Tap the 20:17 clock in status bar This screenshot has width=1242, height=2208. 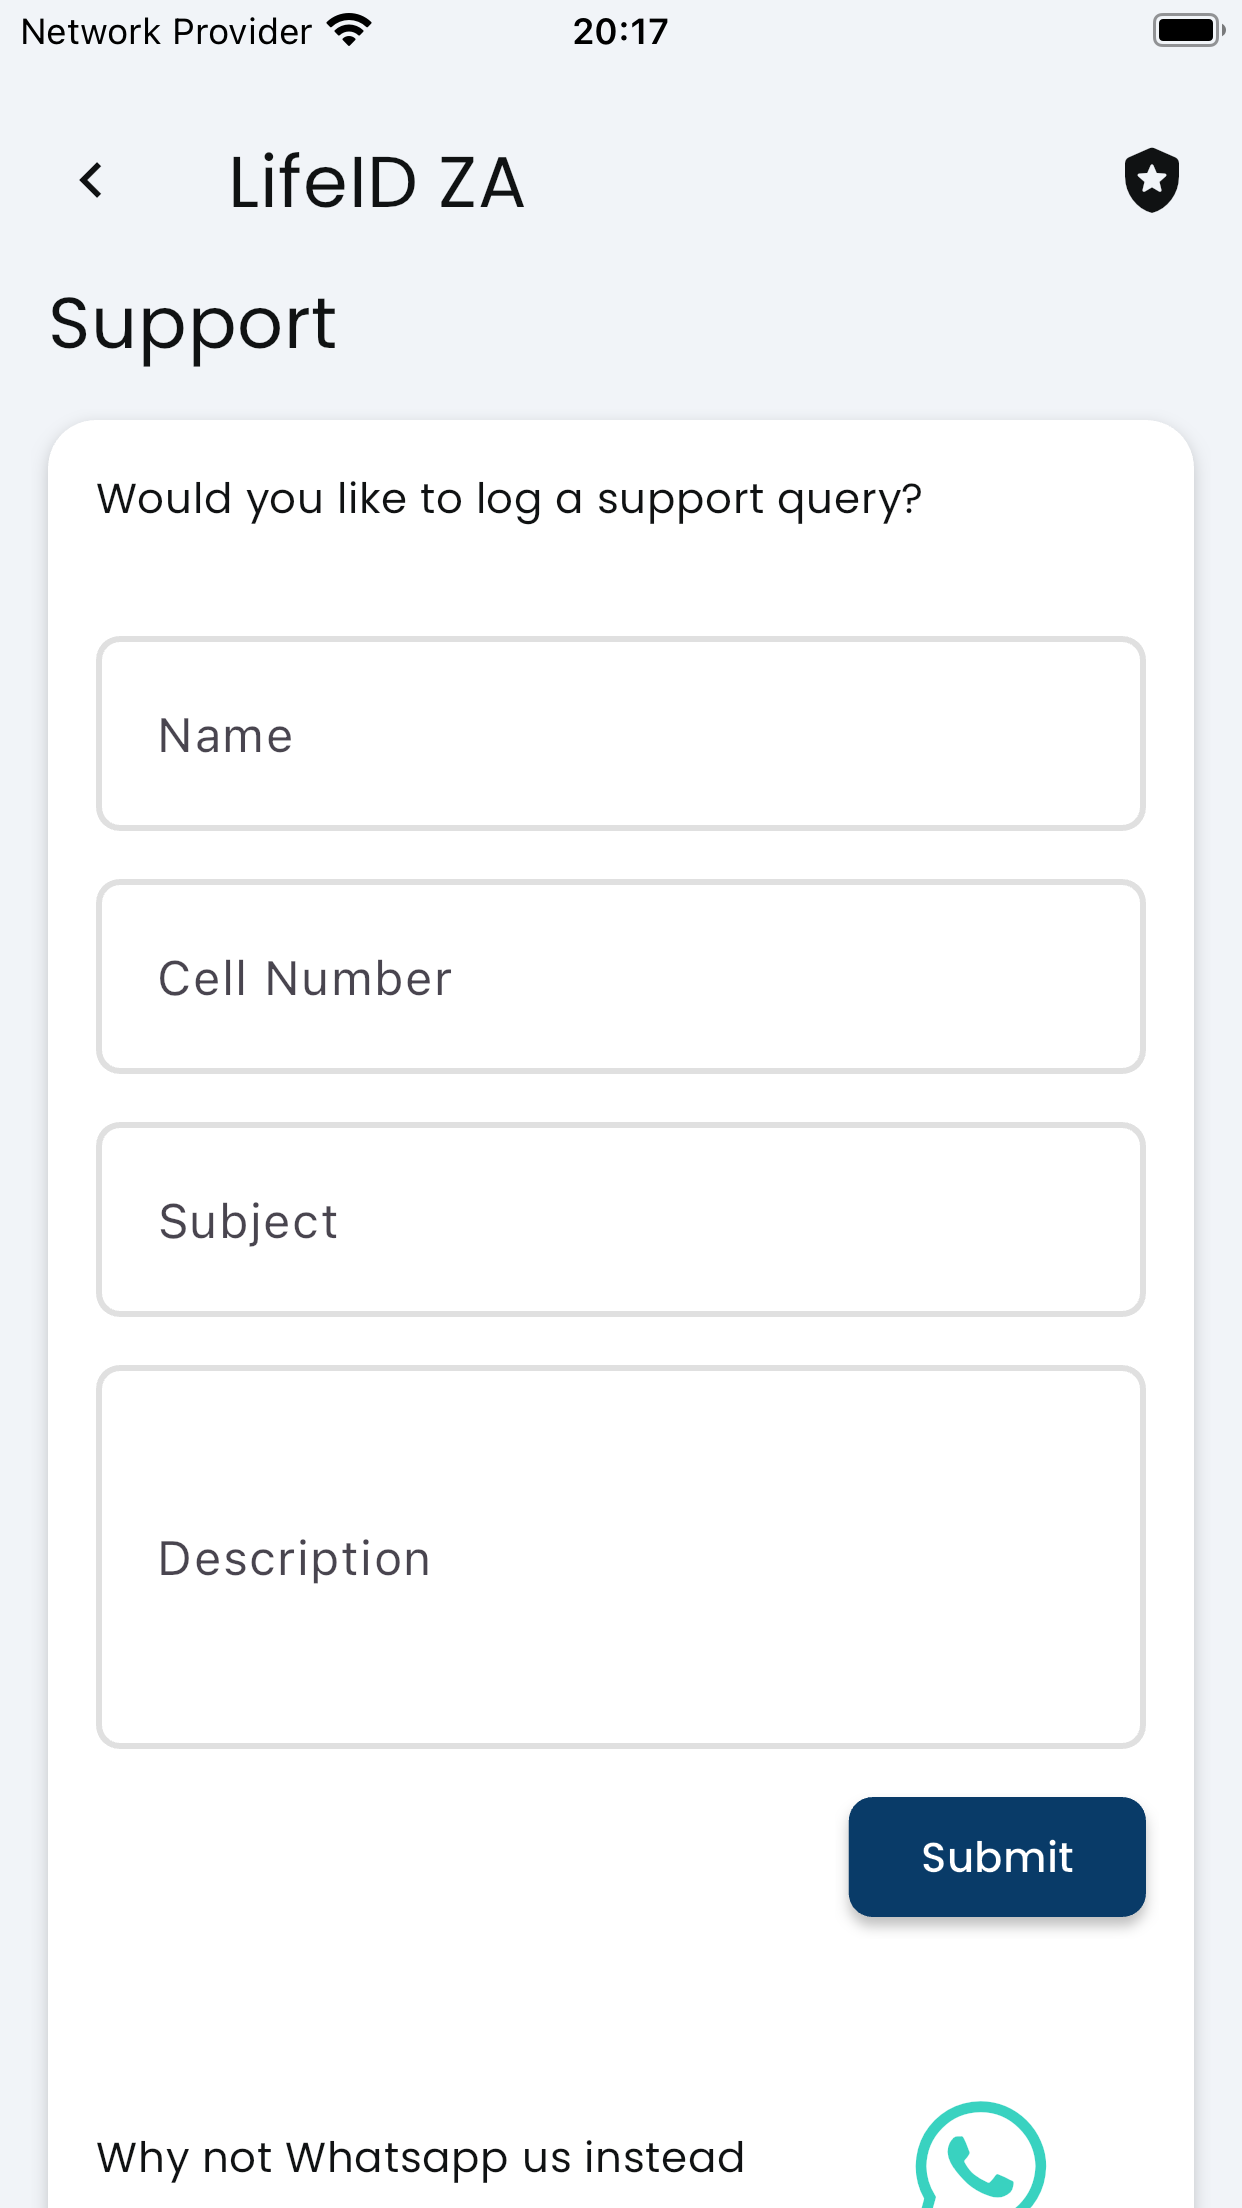pos(621,32)
